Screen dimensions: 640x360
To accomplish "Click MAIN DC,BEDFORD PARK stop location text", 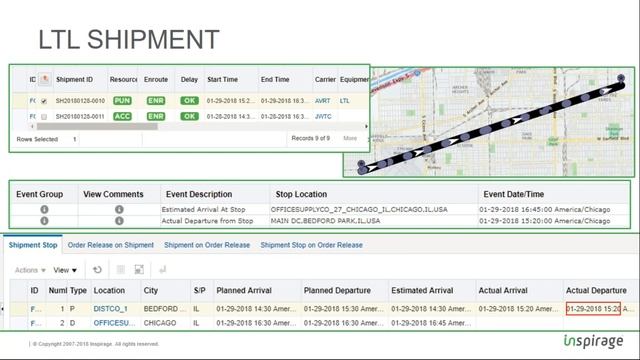I will click(325, 221).
